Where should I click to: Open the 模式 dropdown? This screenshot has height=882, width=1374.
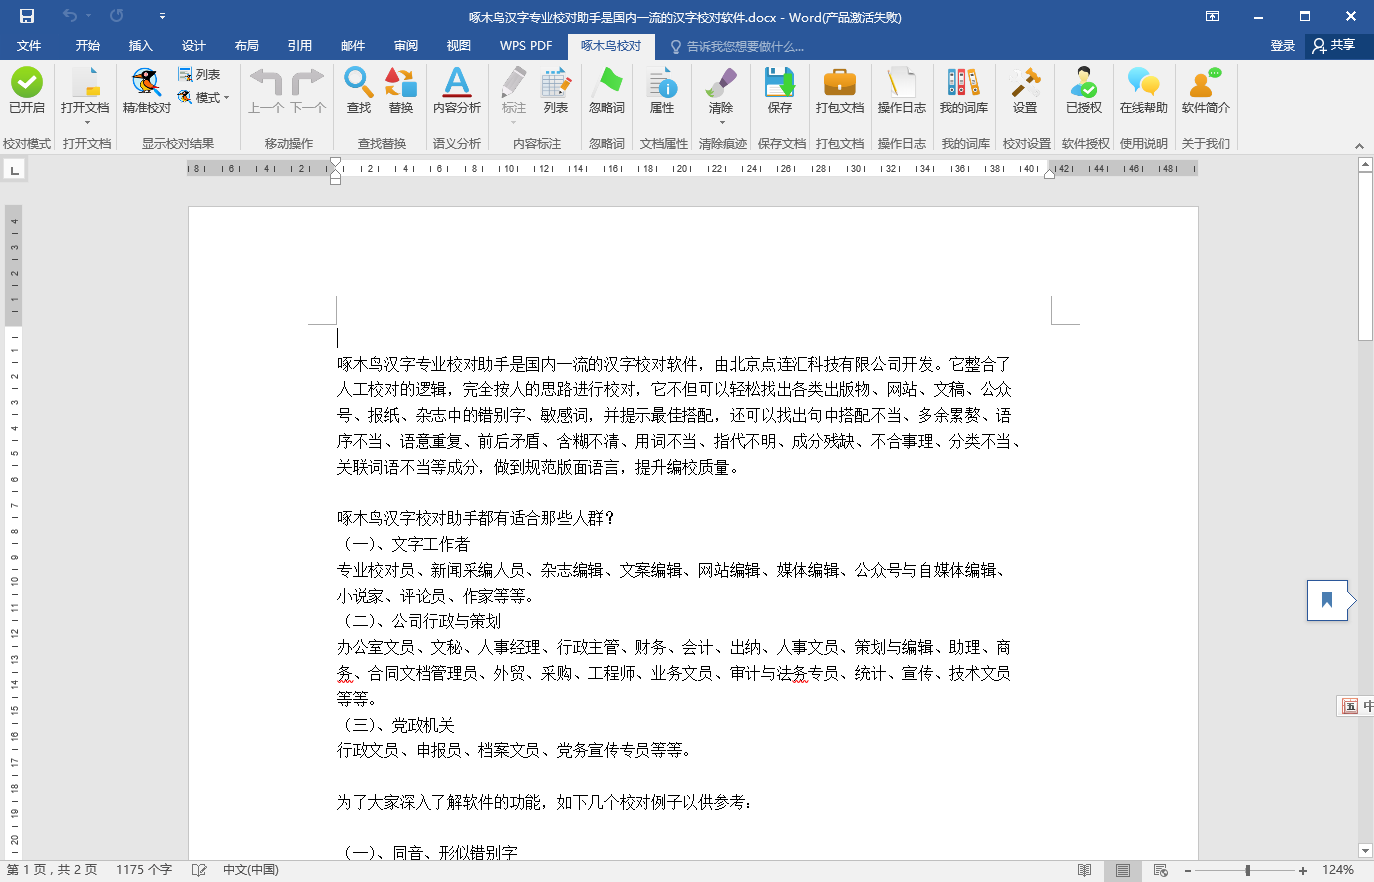(203, 98)
